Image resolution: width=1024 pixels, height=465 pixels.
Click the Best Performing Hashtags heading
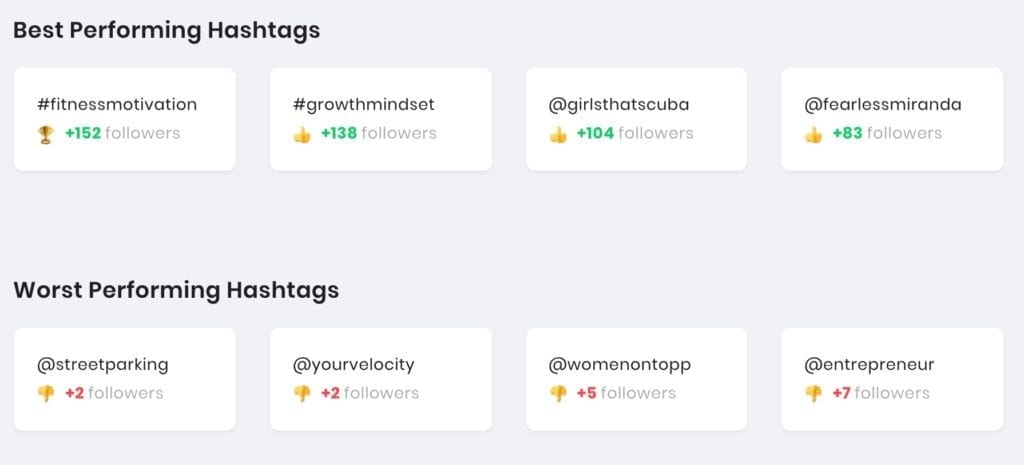tap(167, 31)
